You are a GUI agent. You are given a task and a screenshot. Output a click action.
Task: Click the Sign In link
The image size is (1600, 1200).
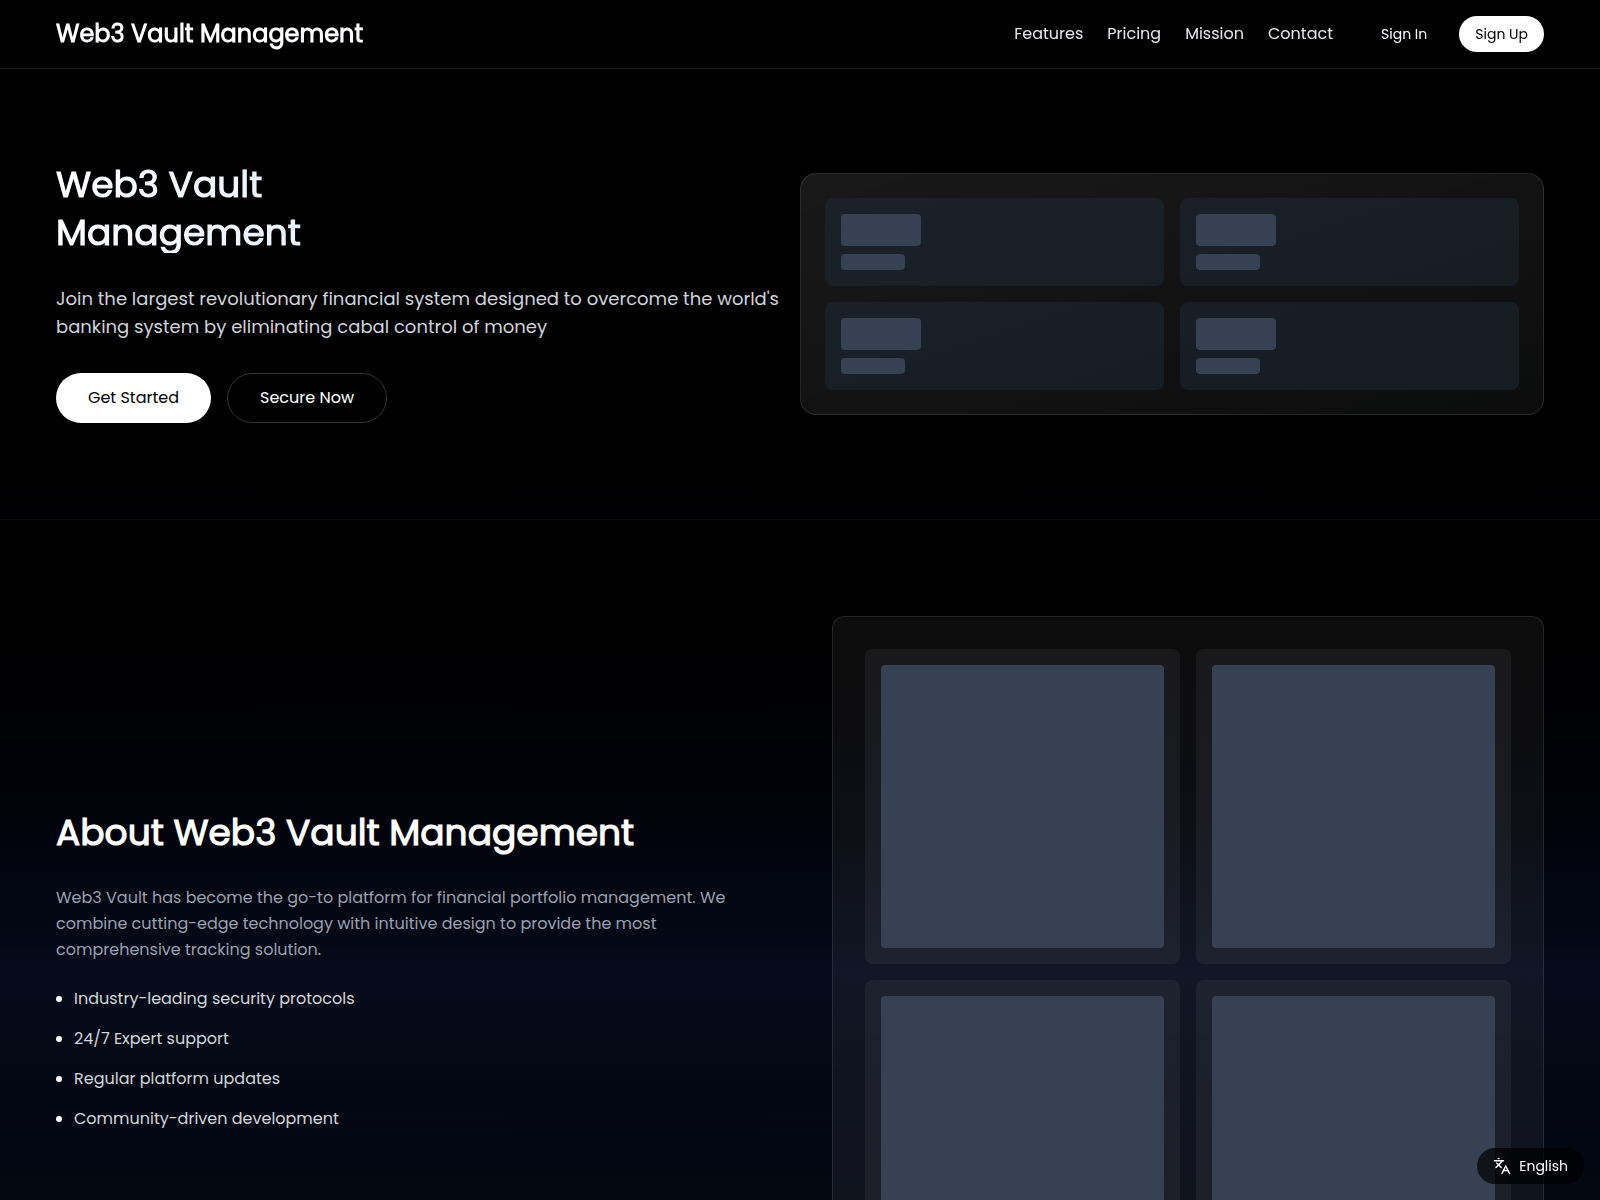[1403, 34]
